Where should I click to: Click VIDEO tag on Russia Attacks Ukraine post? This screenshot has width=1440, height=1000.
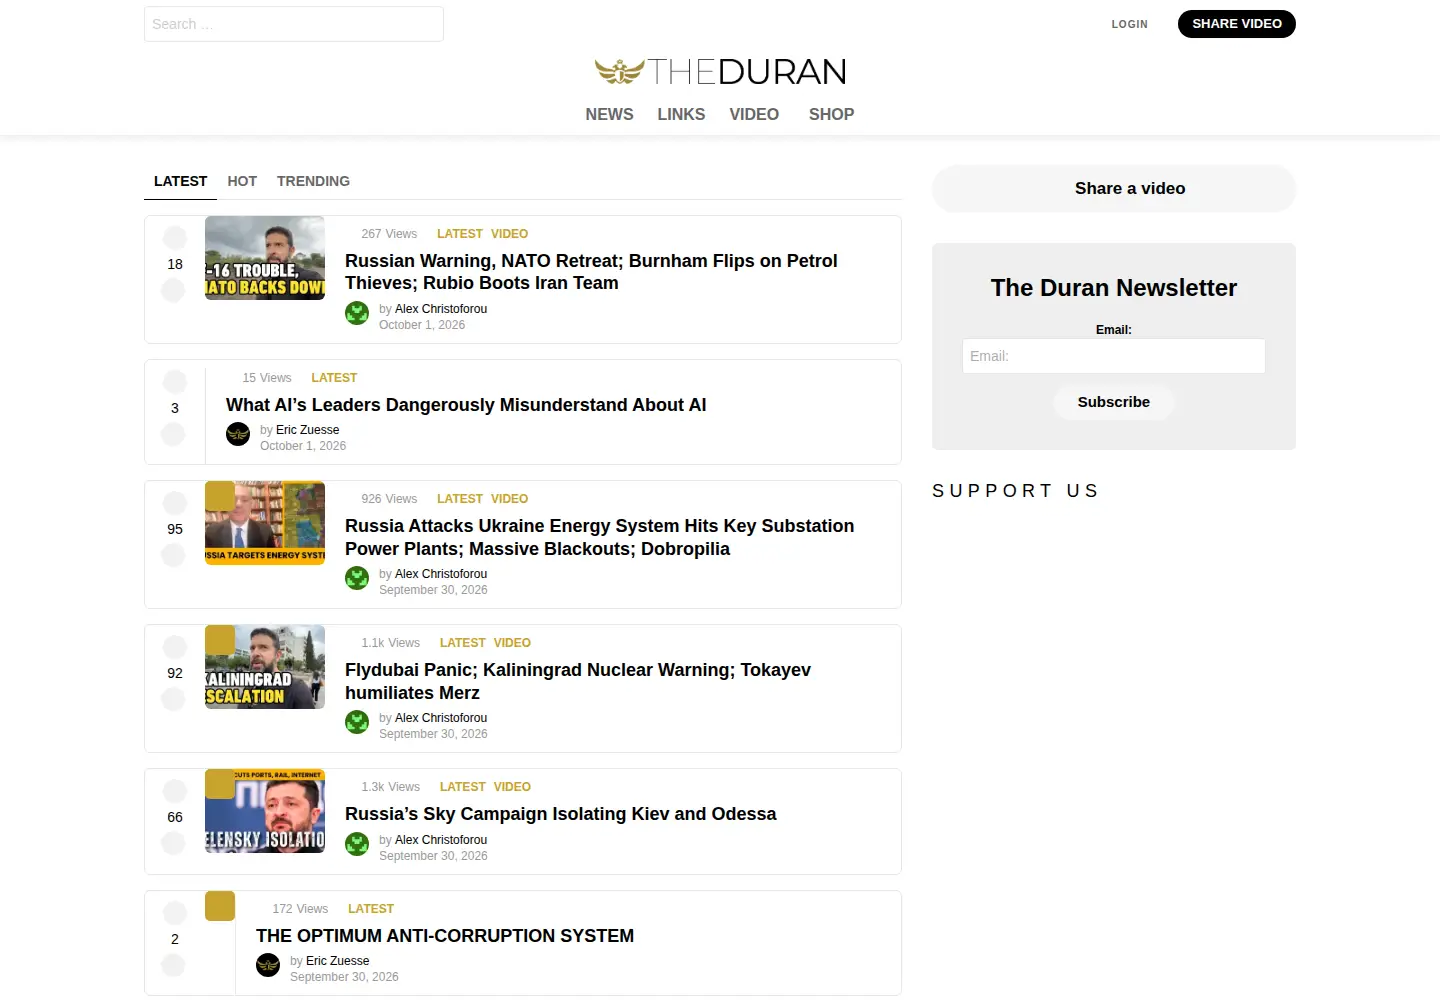[509, 499]
